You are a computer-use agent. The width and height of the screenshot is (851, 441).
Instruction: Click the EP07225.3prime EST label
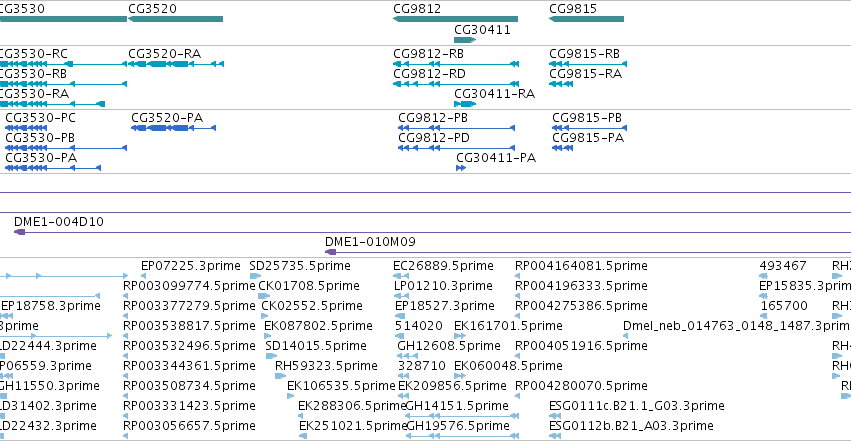(190, 266)
